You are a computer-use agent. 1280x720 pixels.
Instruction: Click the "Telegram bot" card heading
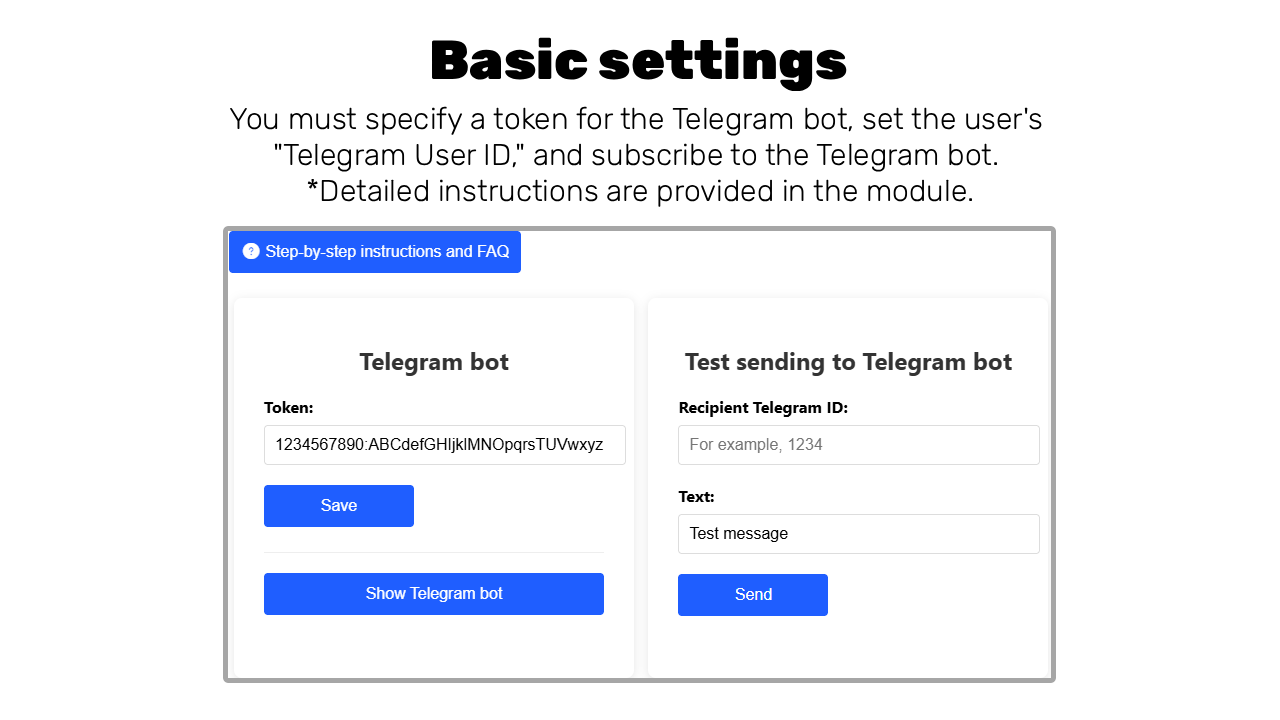[434, 362]
